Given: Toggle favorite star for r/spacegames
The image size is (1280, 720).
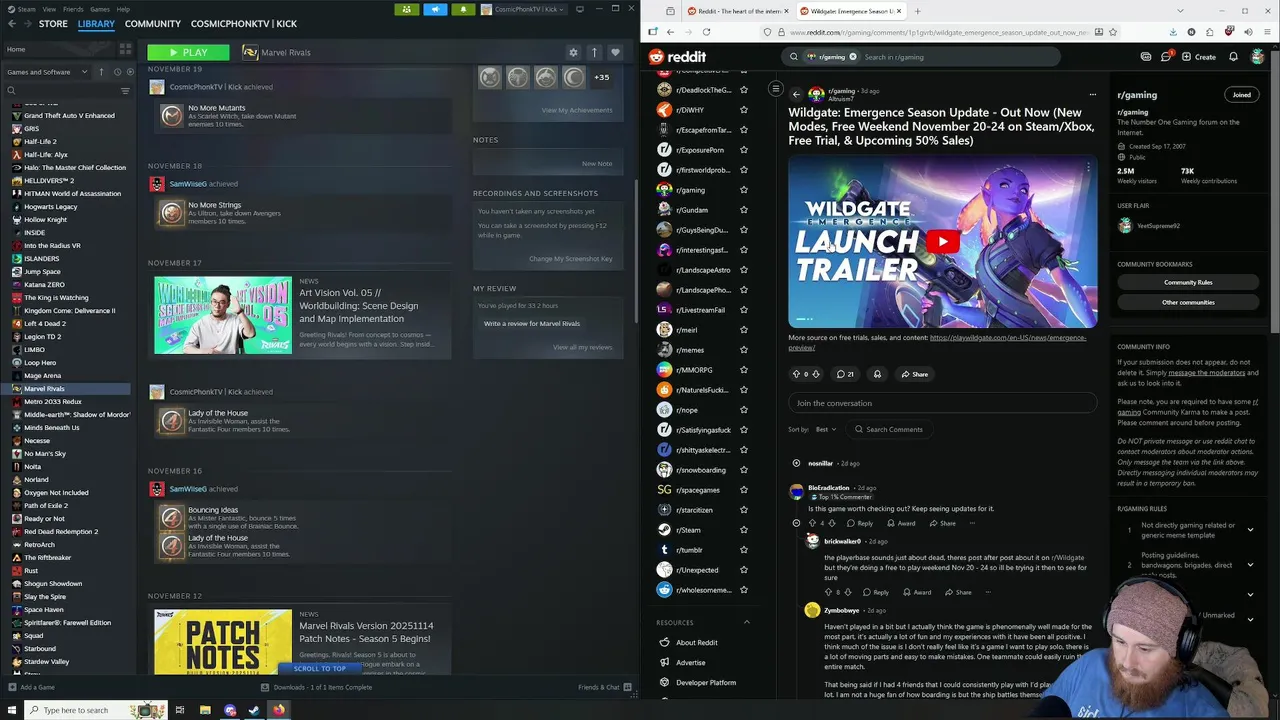Looking at the screenshot, I should click(x=743, y=490).
